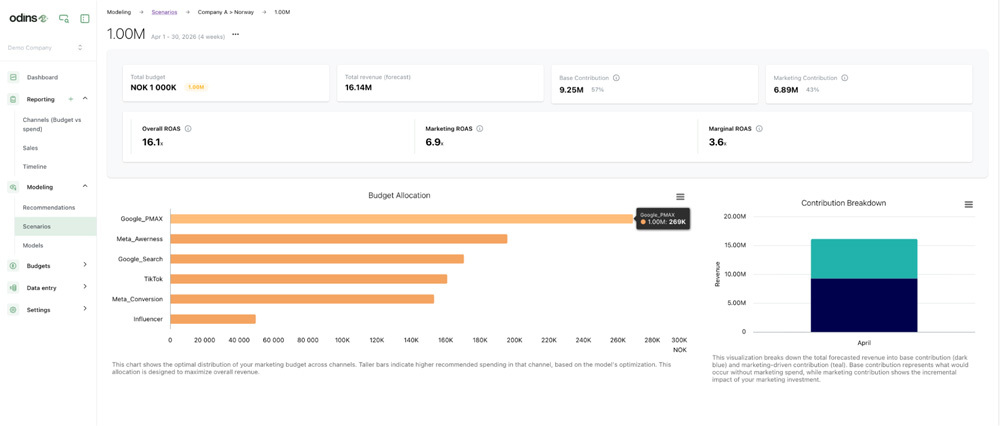Click the info icon next to Marketing ROAS

(x=480, y=129)
